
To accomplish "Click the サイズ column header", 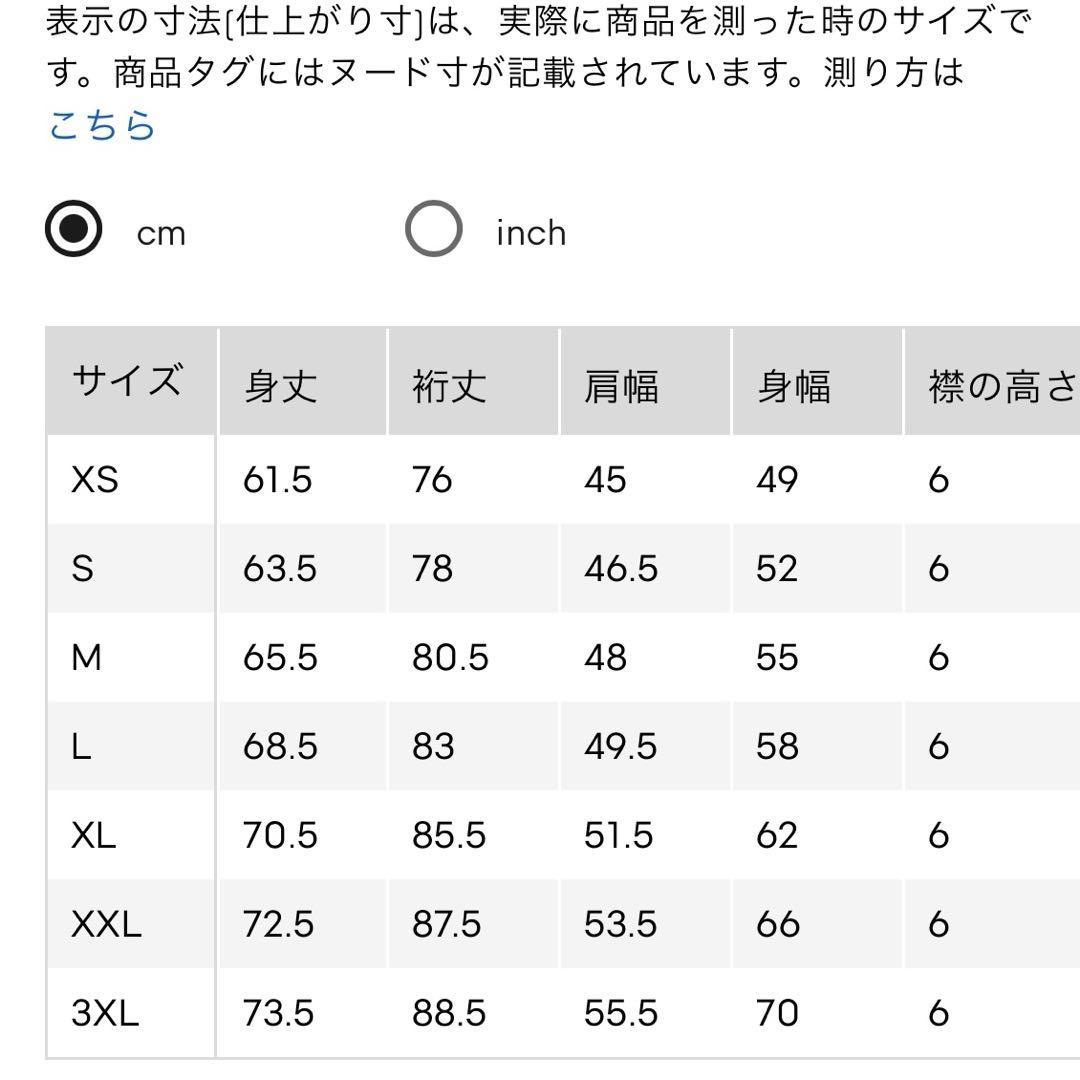I will 131,382.
